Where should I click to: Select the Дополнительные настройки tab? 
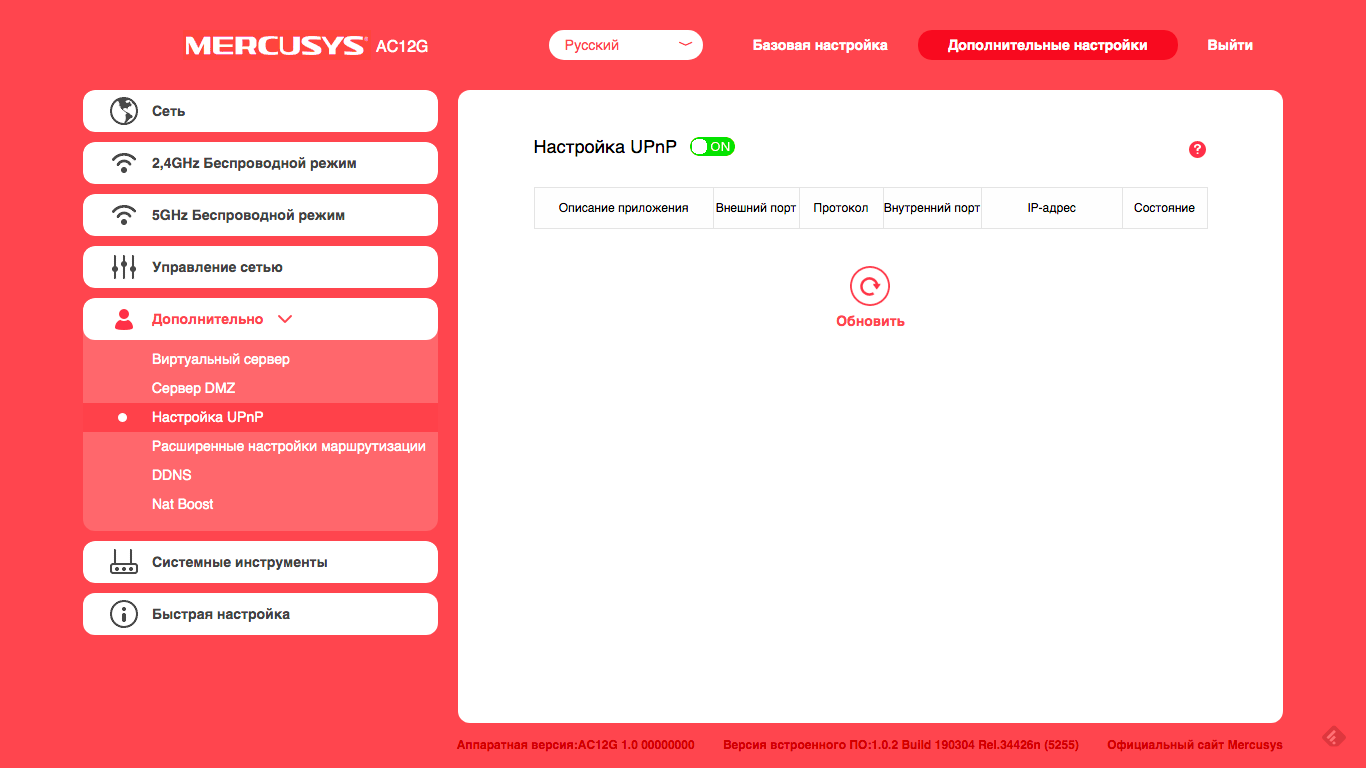1047,45
